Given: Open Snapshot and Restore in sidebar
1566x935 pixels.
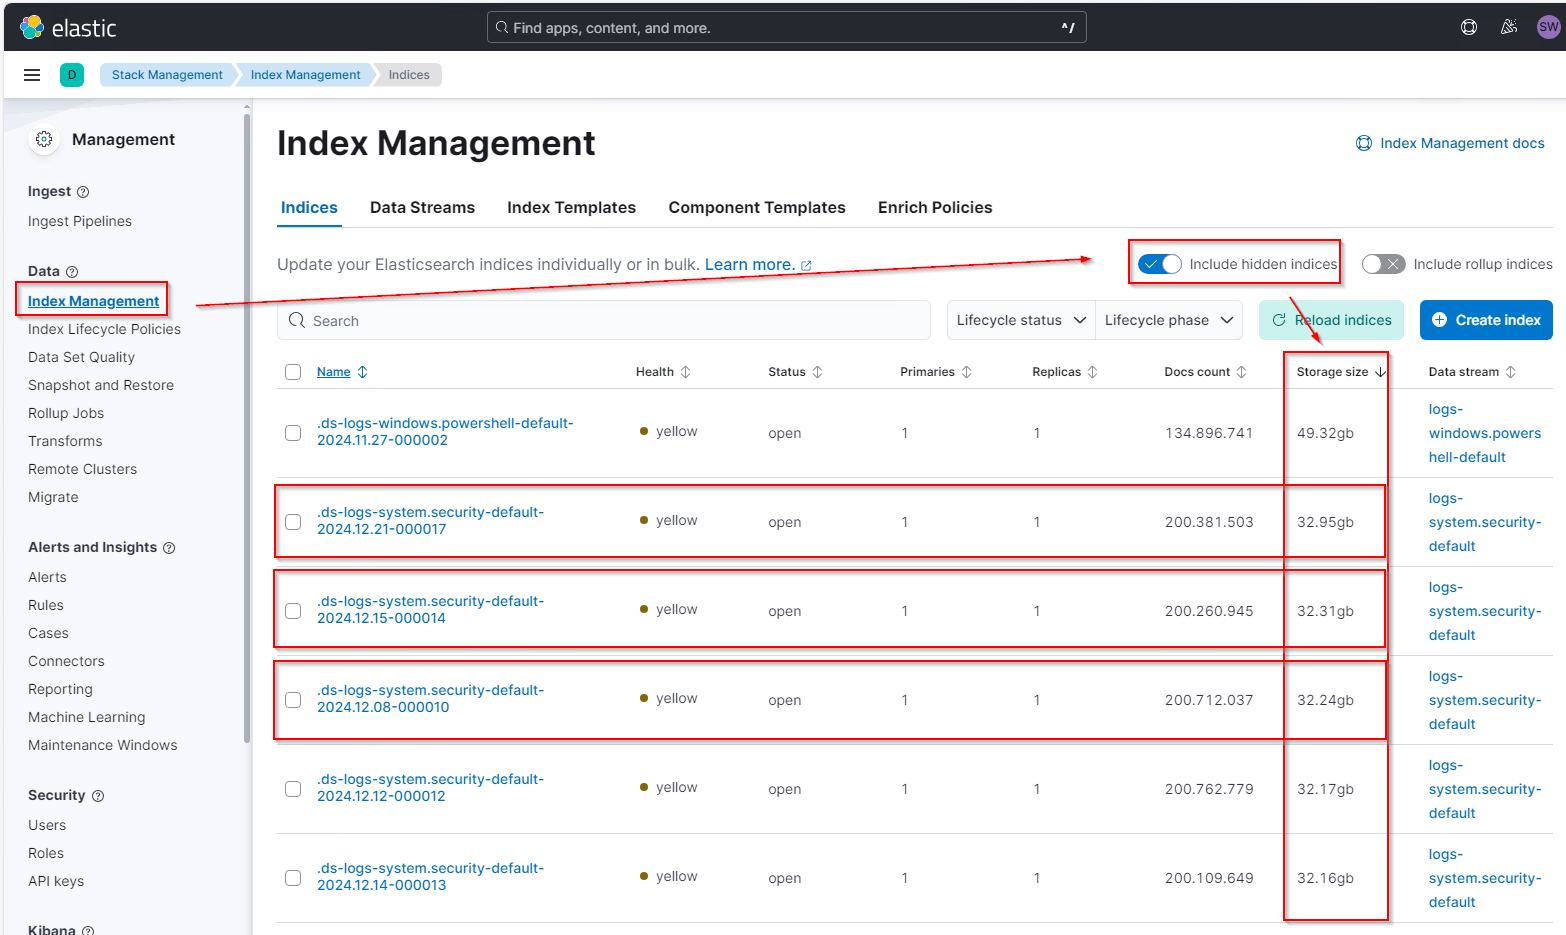Looking at the screenshot, I should (x=101, y=386).
